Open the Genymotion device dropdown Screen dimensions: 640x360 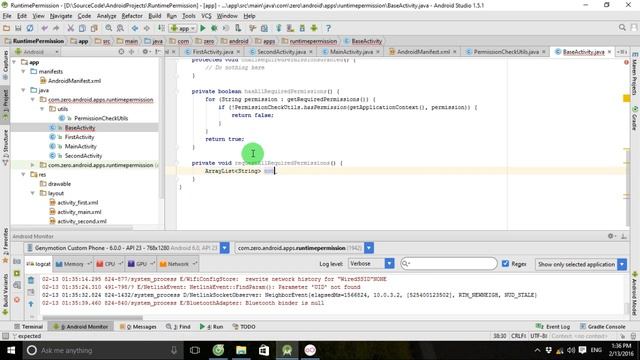pyautogui.click(x=224, y=248)
